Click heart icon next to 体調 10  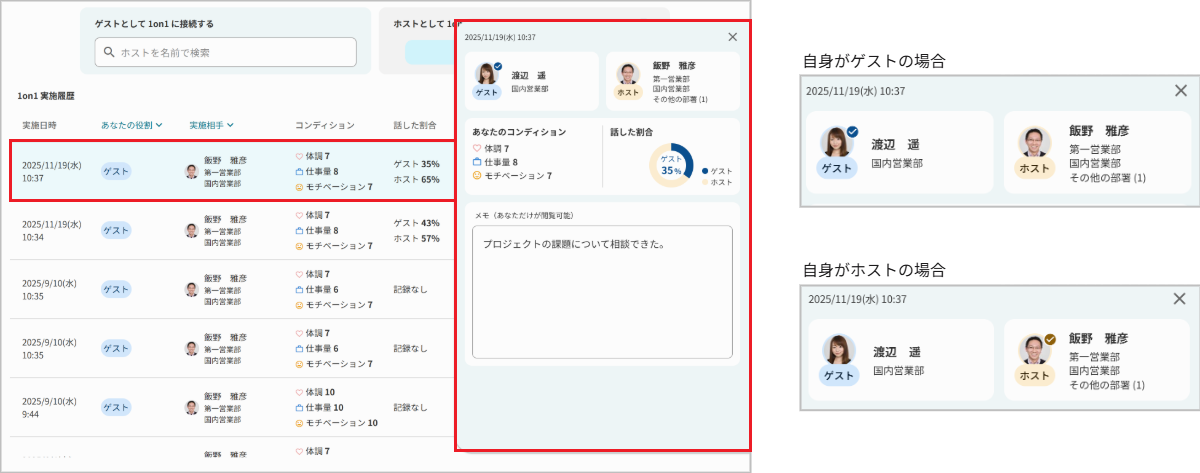click(x=299, y=392)
